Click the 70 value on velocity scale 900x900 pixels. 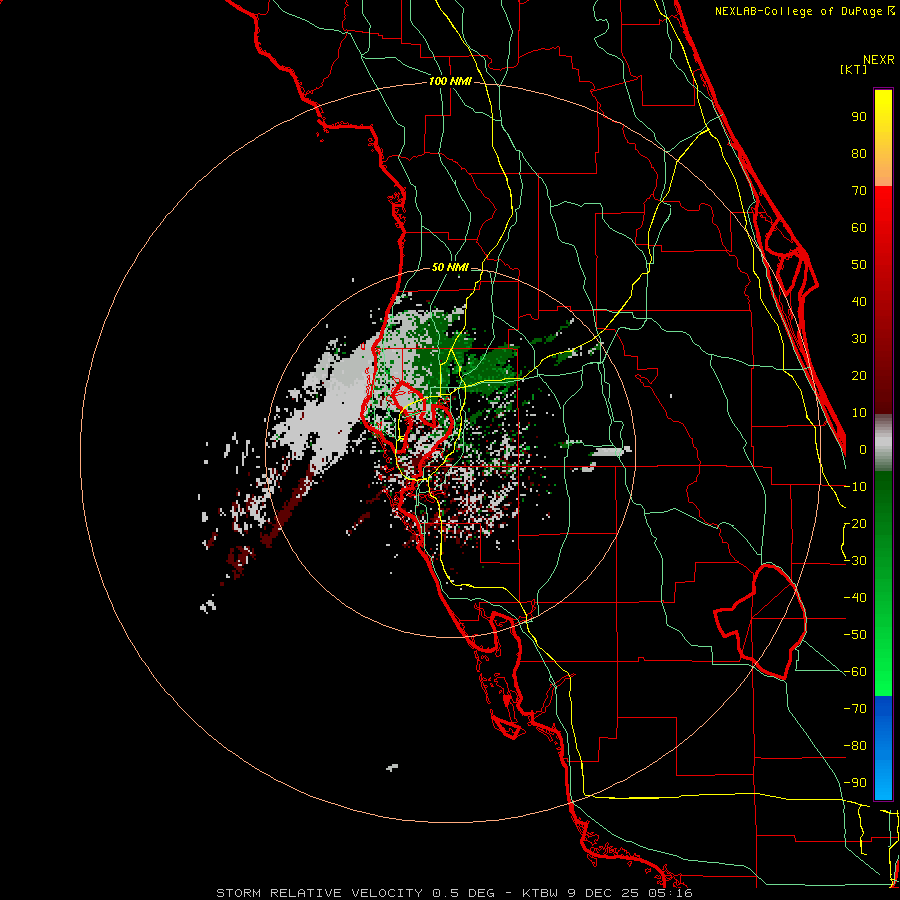(859, 191)
